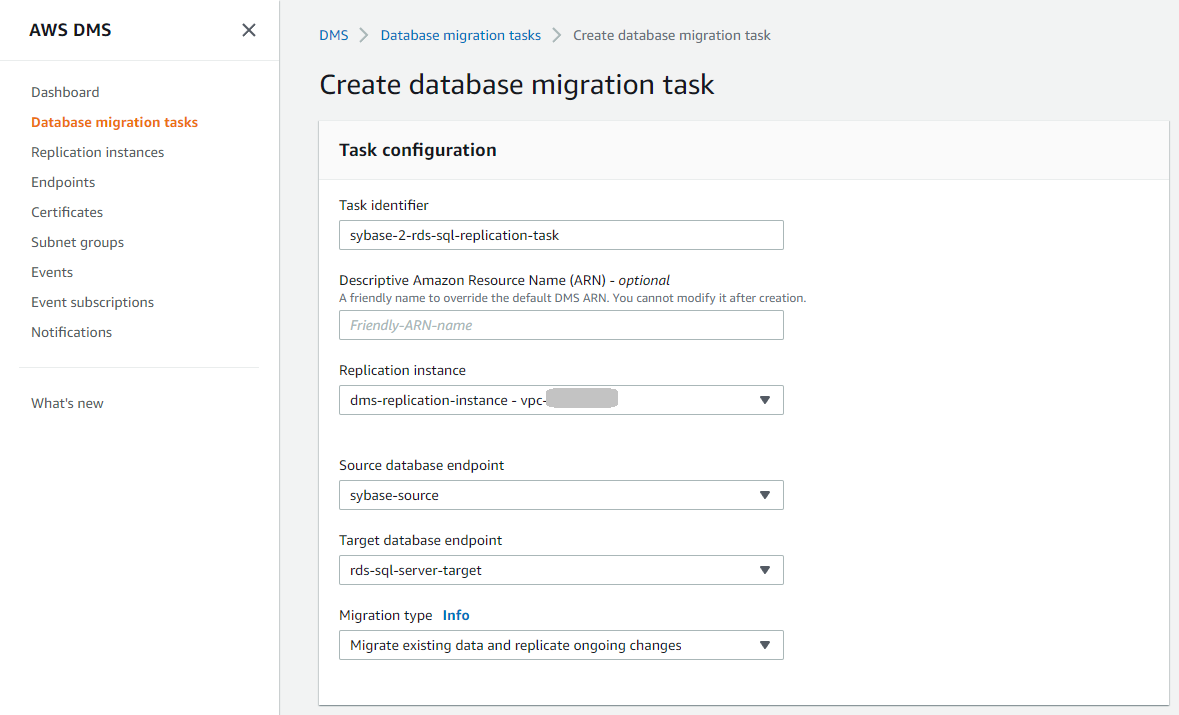Screen dimensions: 1179x715
Task: Click Database migration tasks breadcrumb
Action: 460,35
